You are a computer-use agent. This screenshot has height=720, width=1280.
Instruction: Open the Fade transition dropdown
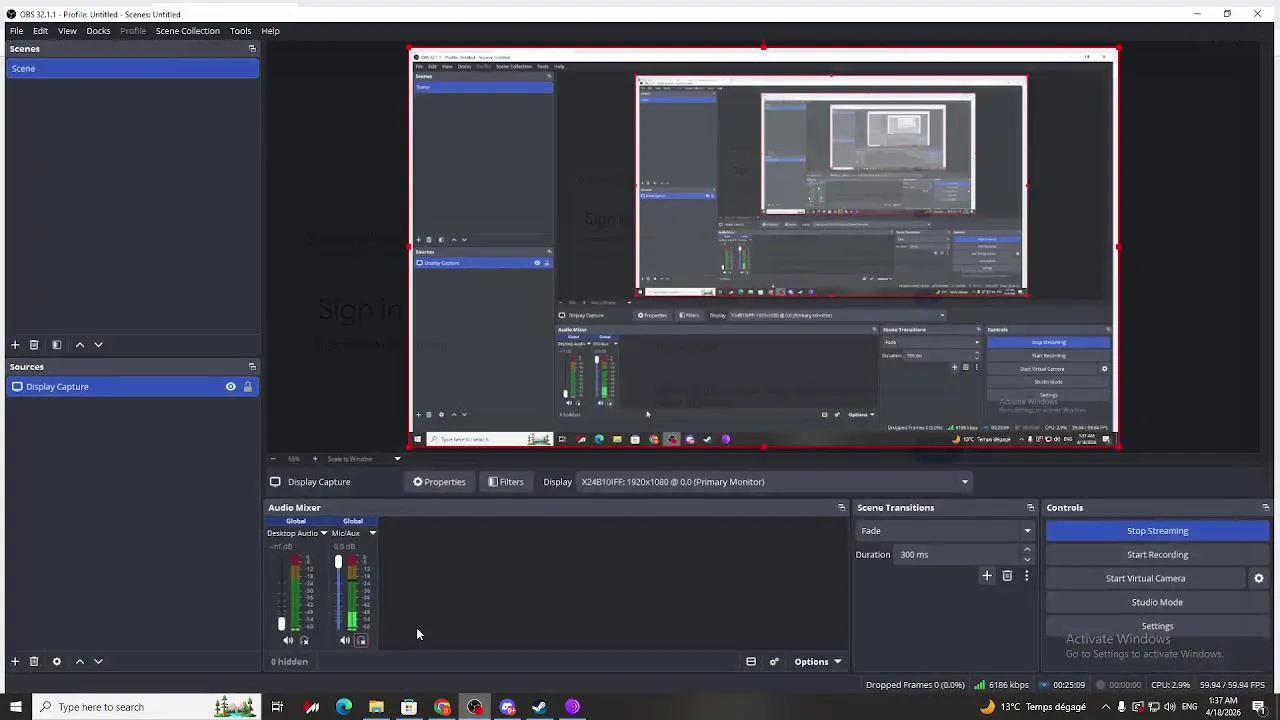tap(945, 531)
